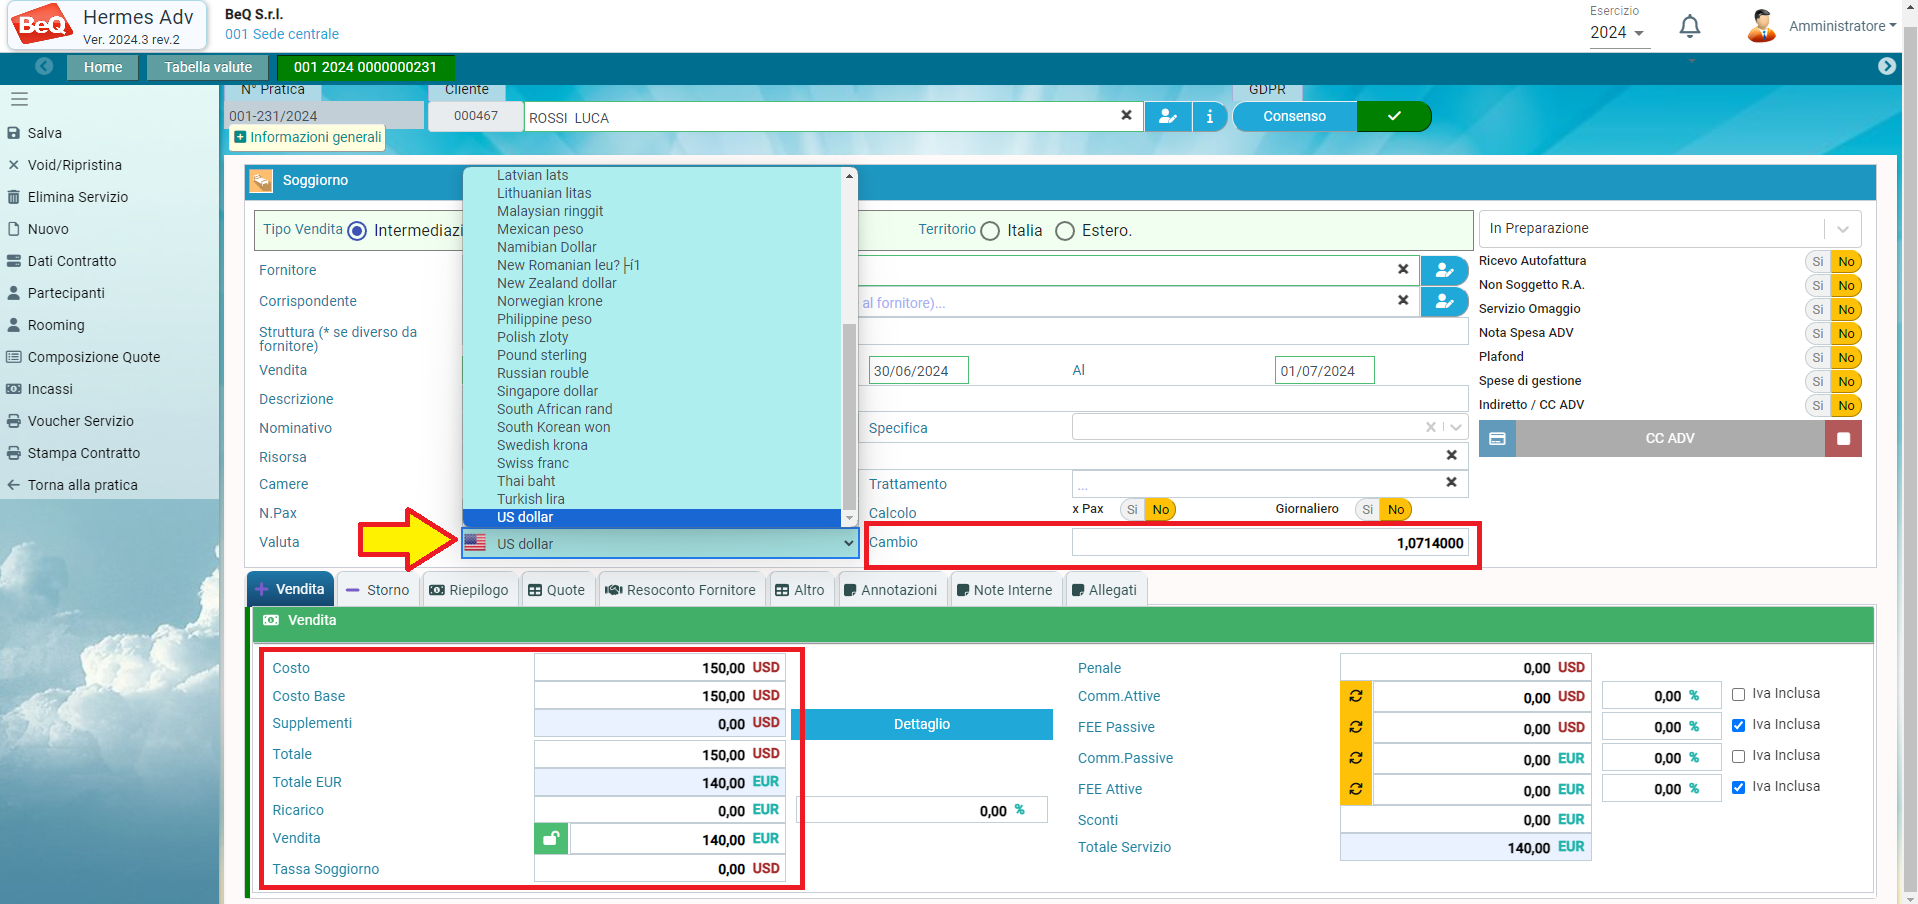The height and width of the screenshot is (904, 1918).
Task: Click the refresh icon next to Comm.Attive
Action: [x=1356, y=696]
